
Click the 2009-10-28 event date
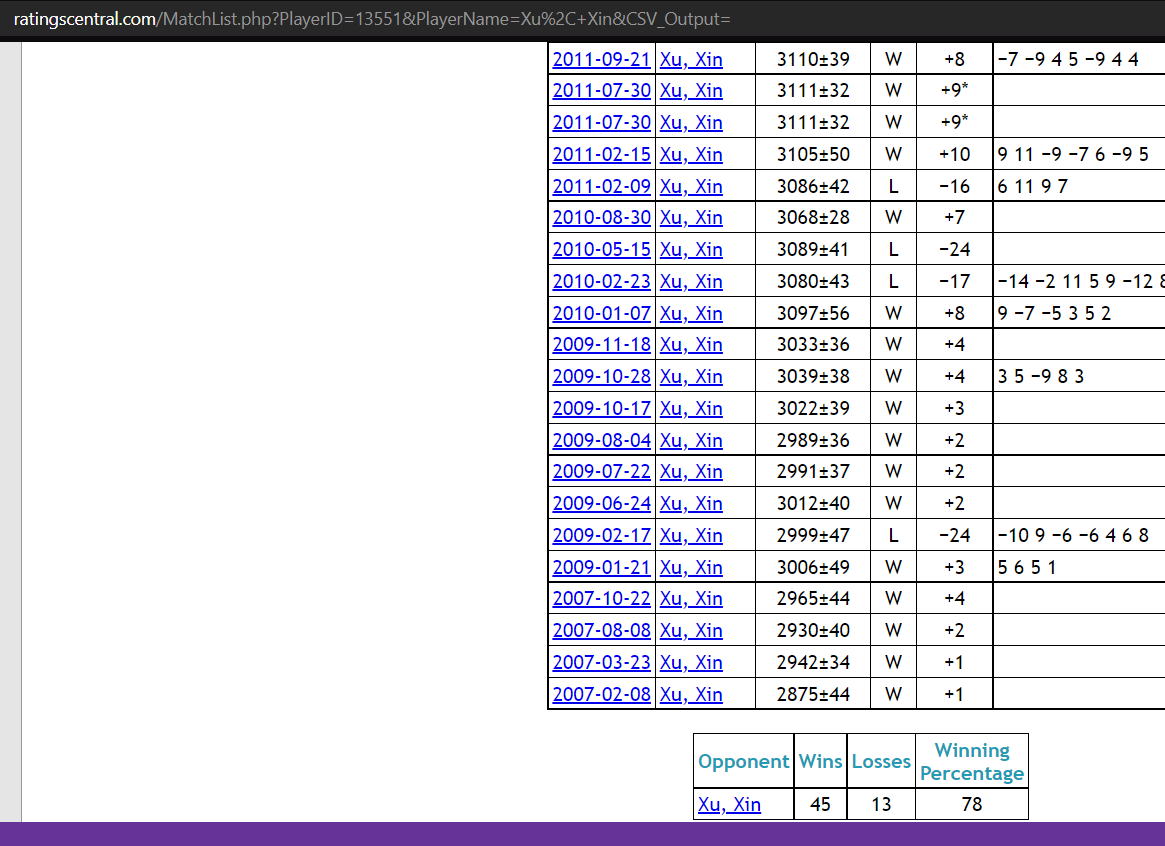pyautogui.click(x=601, y=376)
